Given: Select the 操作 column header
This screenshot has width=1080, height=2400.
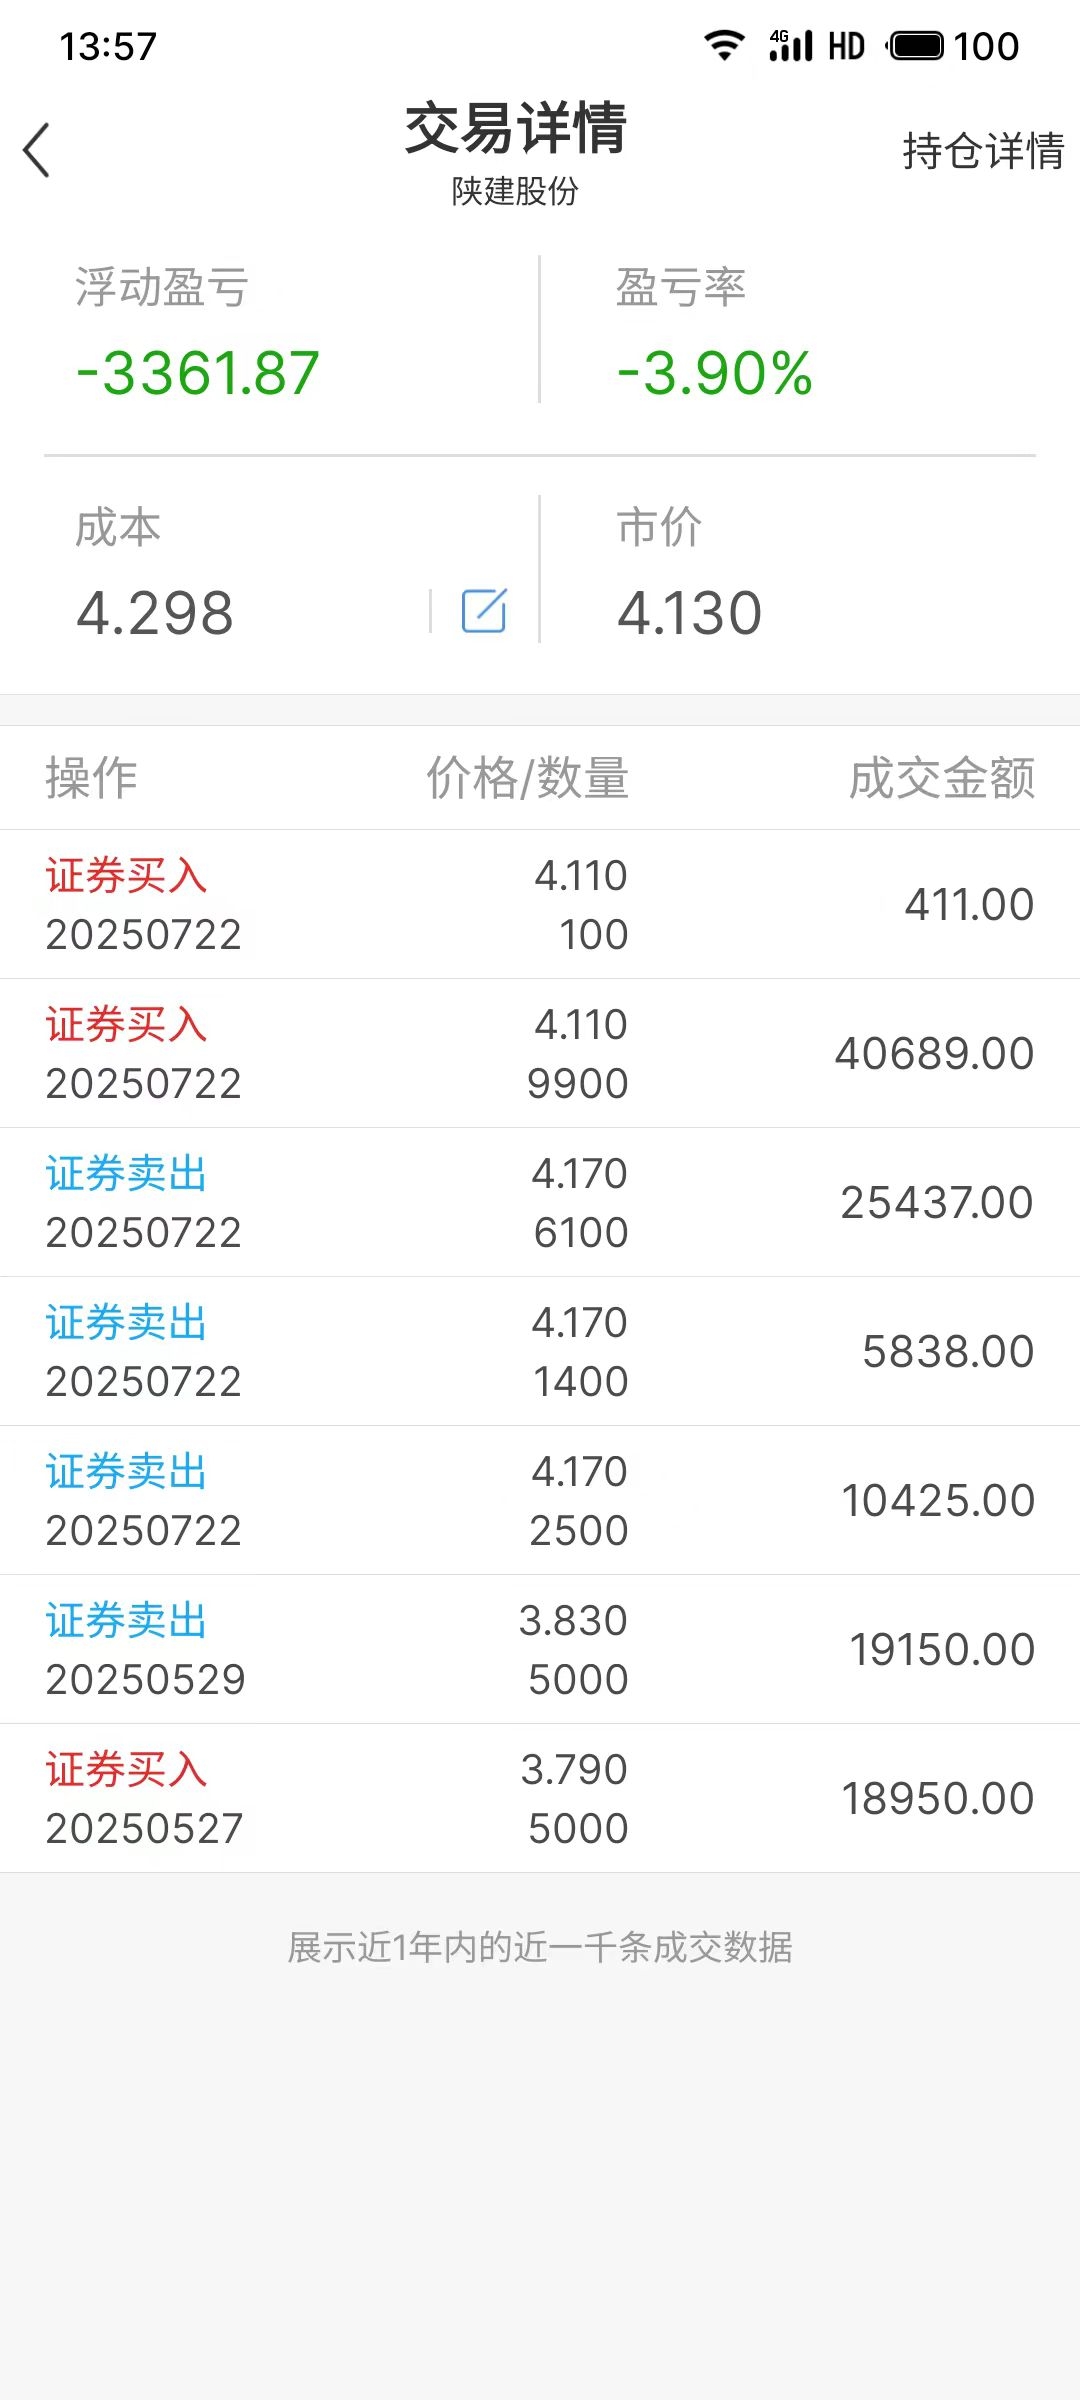Looking at the screenshot, I should pos(91,778).
